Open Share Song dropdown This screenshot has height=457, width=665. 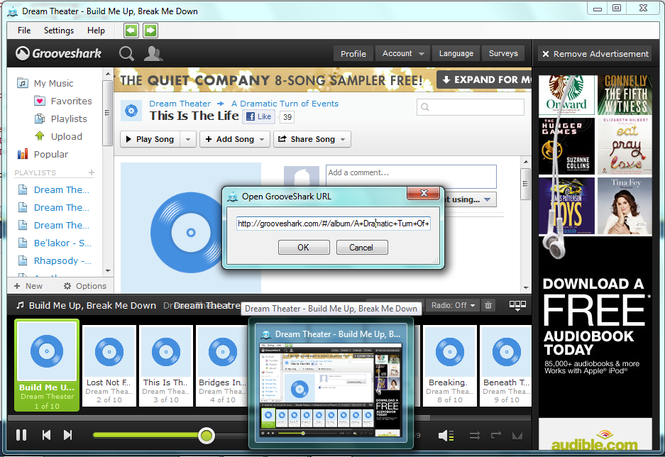(x=312, y=139)
